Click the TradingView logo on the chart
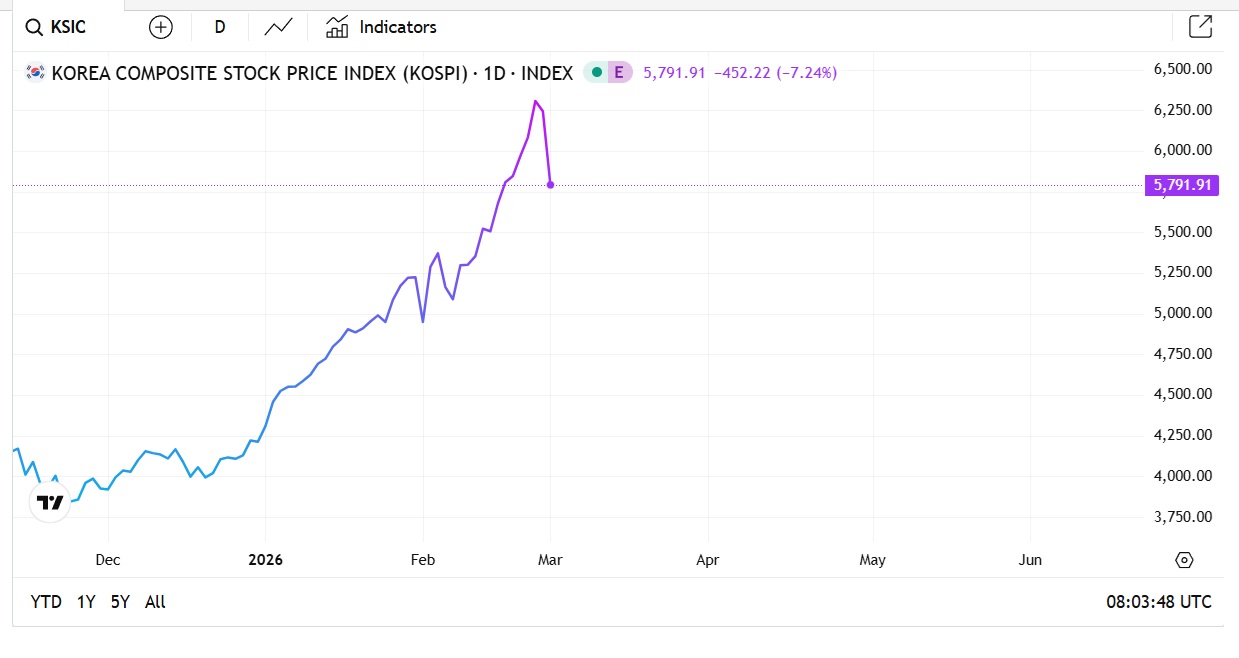This screenshot has height=658, width=1239. (49, 502)
